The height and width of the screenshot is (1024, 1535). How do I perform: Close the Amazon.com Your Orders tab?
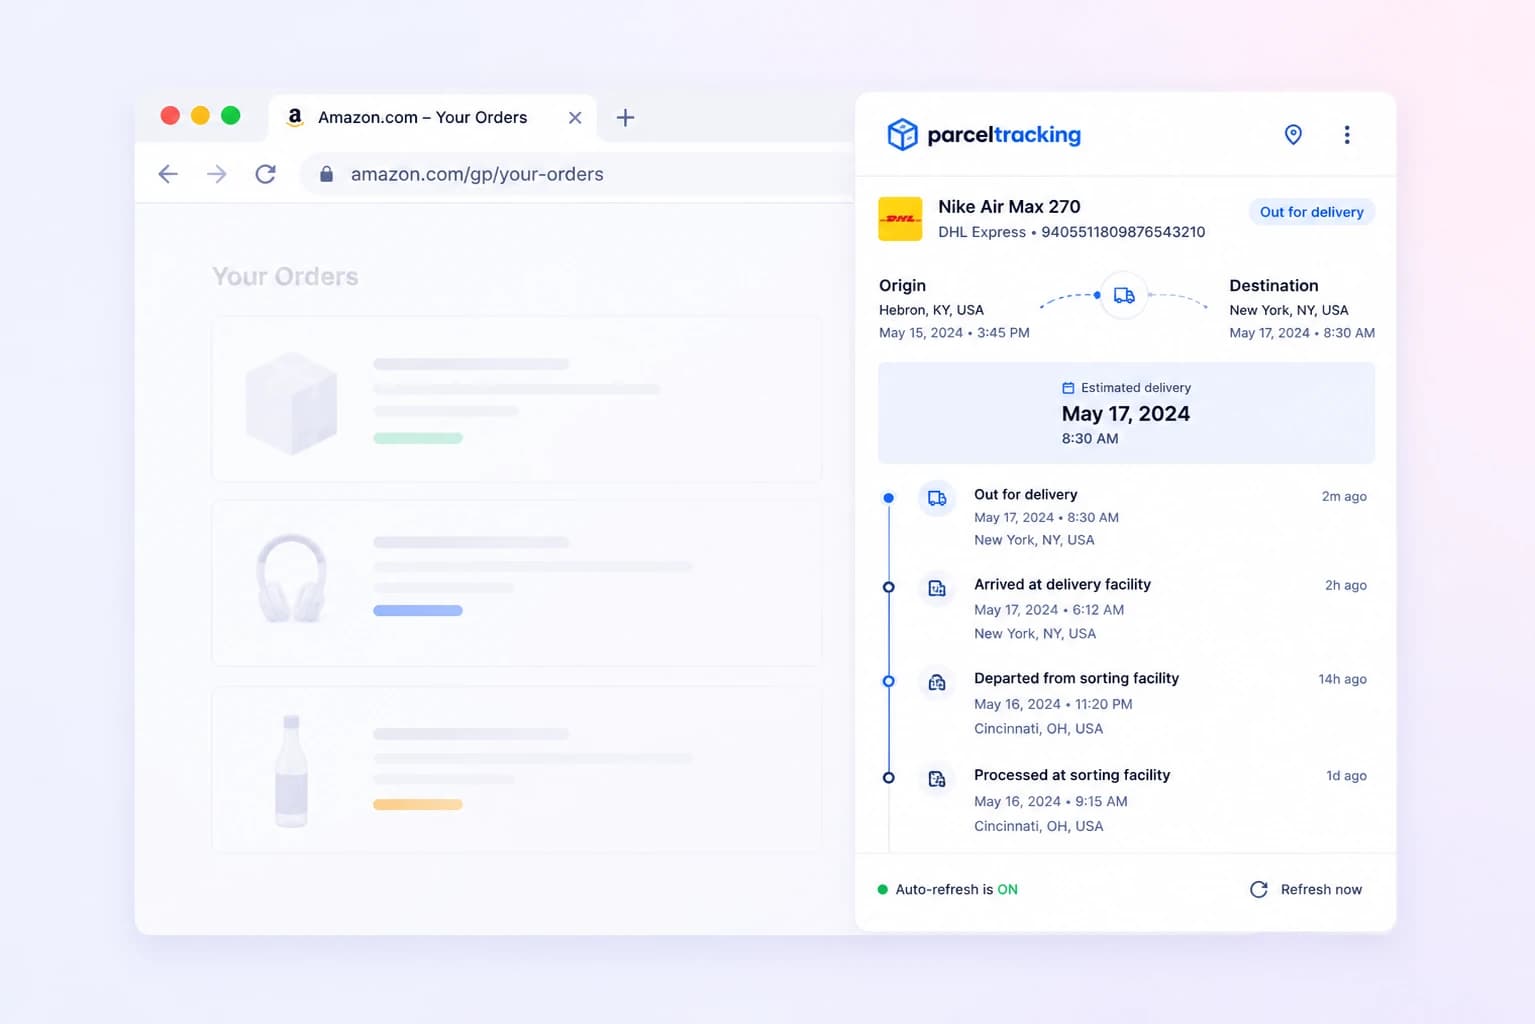click(575, 117)
